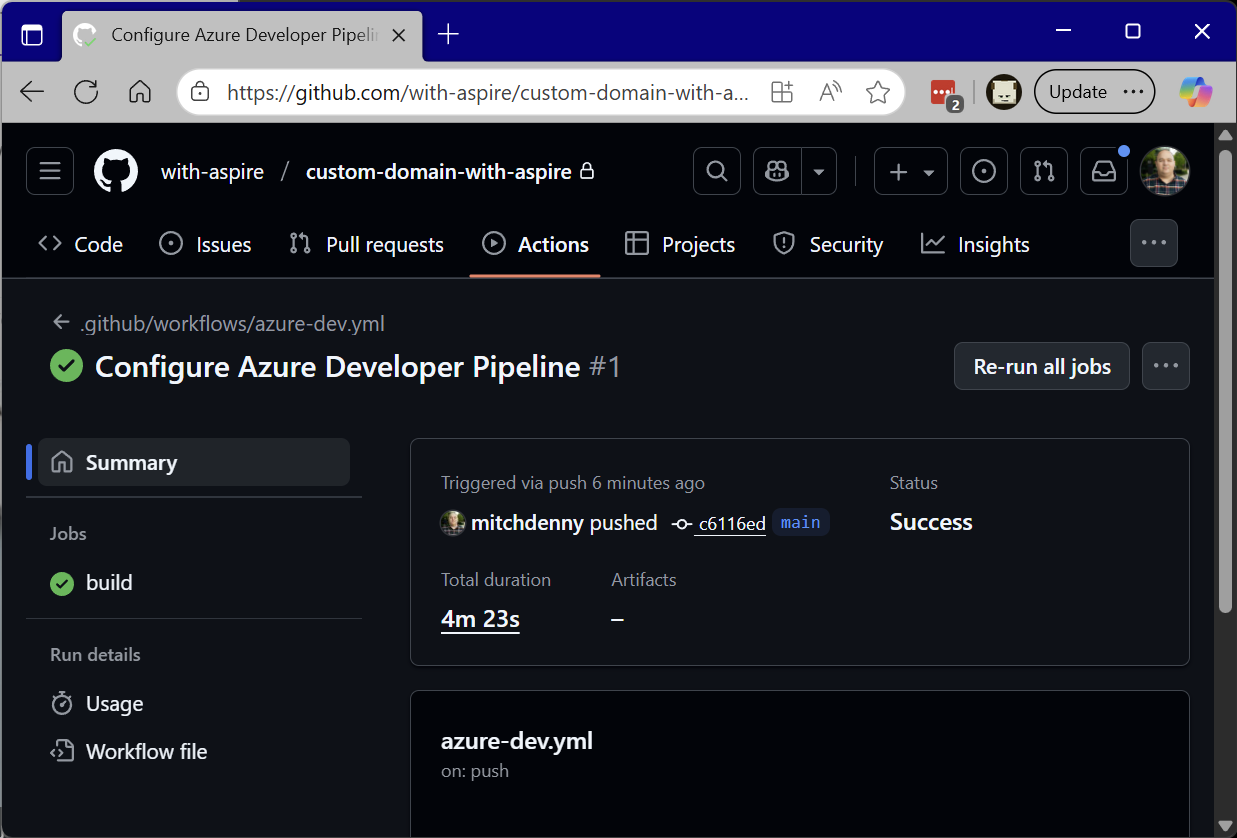1237x838 pixels.
Task: Refresh the page
Action: [86, 92]
